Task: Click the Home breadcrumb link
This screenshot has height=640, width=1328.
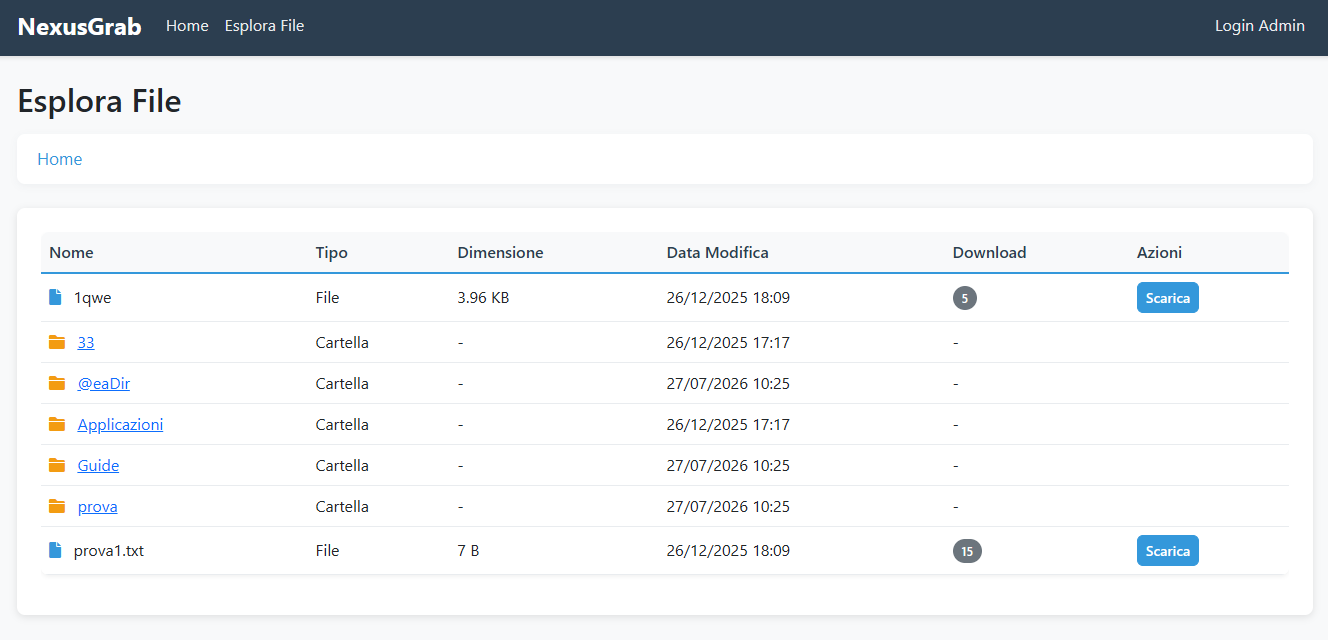Action: tap(60, 159)
